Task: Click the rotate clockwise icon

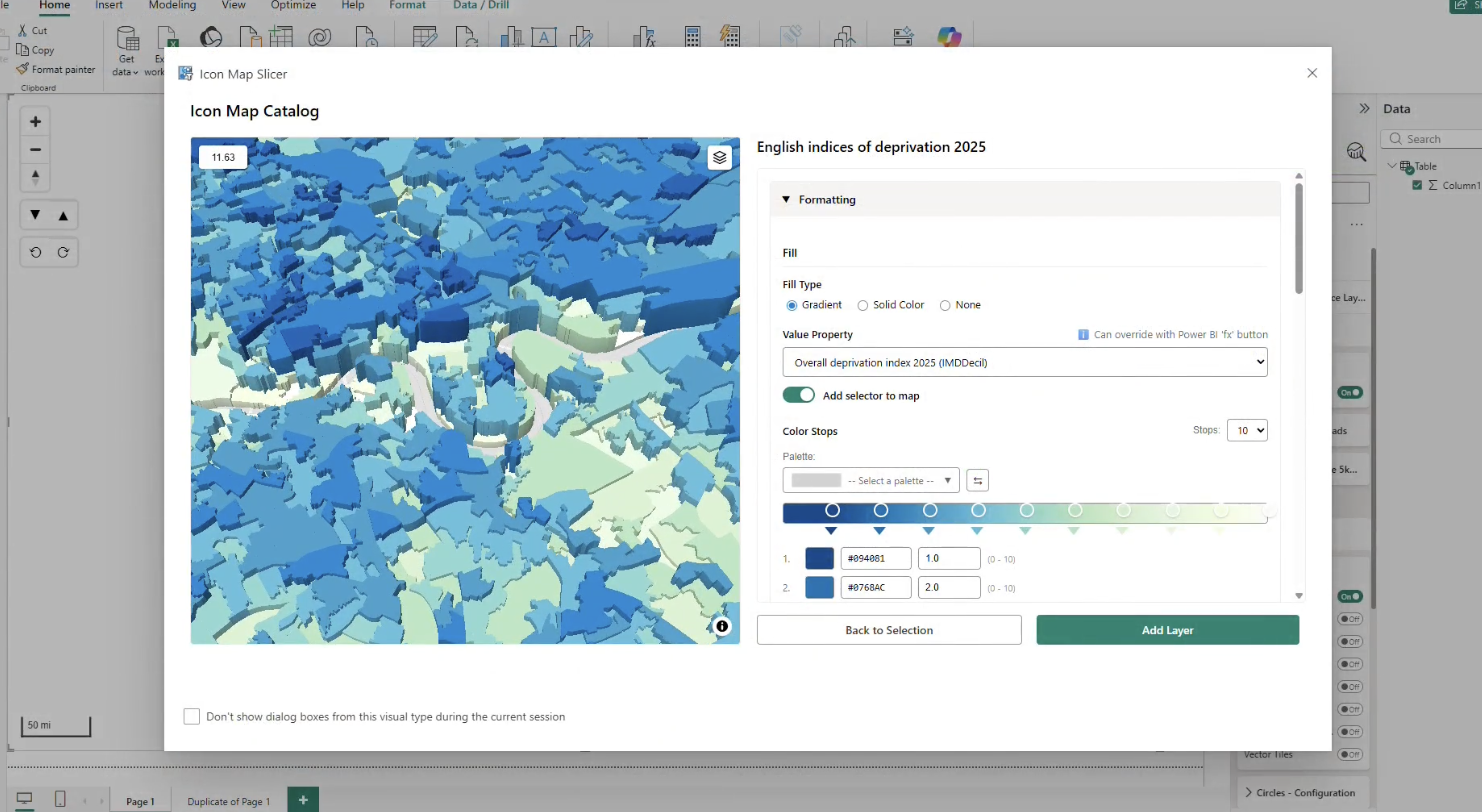Action: 63,252
